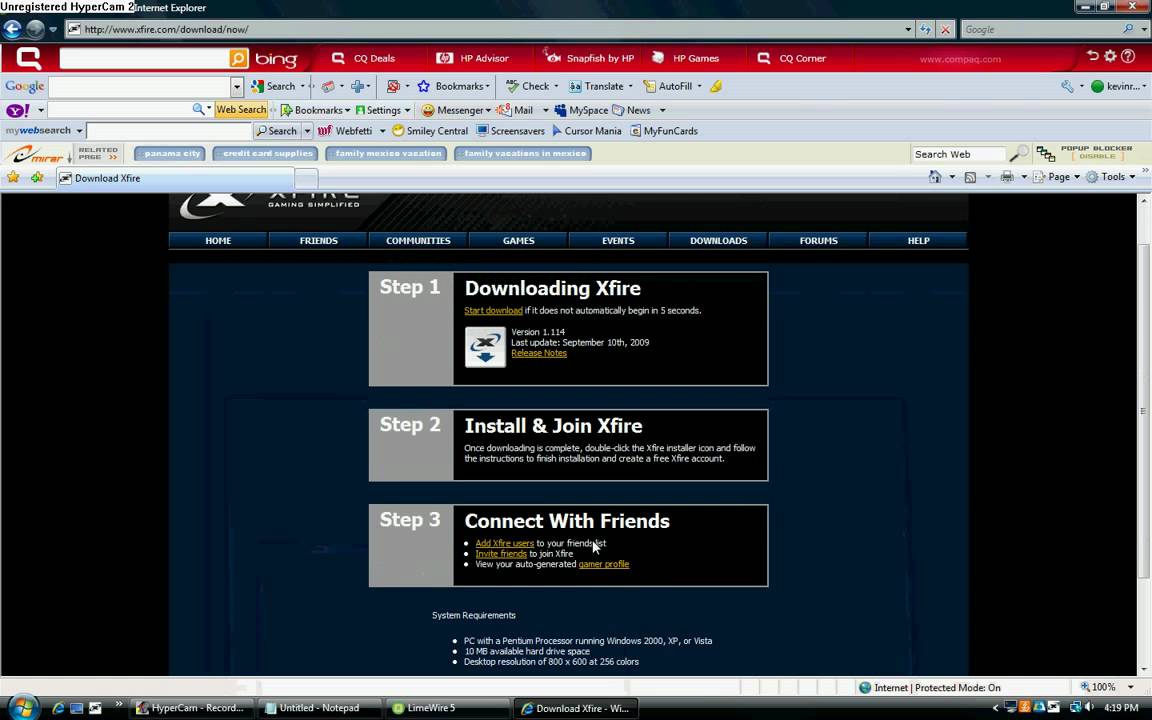Click the Compaq Q logo on red toolbar
This screenshot has height=720, width=1152.
[x=29, y=58]
